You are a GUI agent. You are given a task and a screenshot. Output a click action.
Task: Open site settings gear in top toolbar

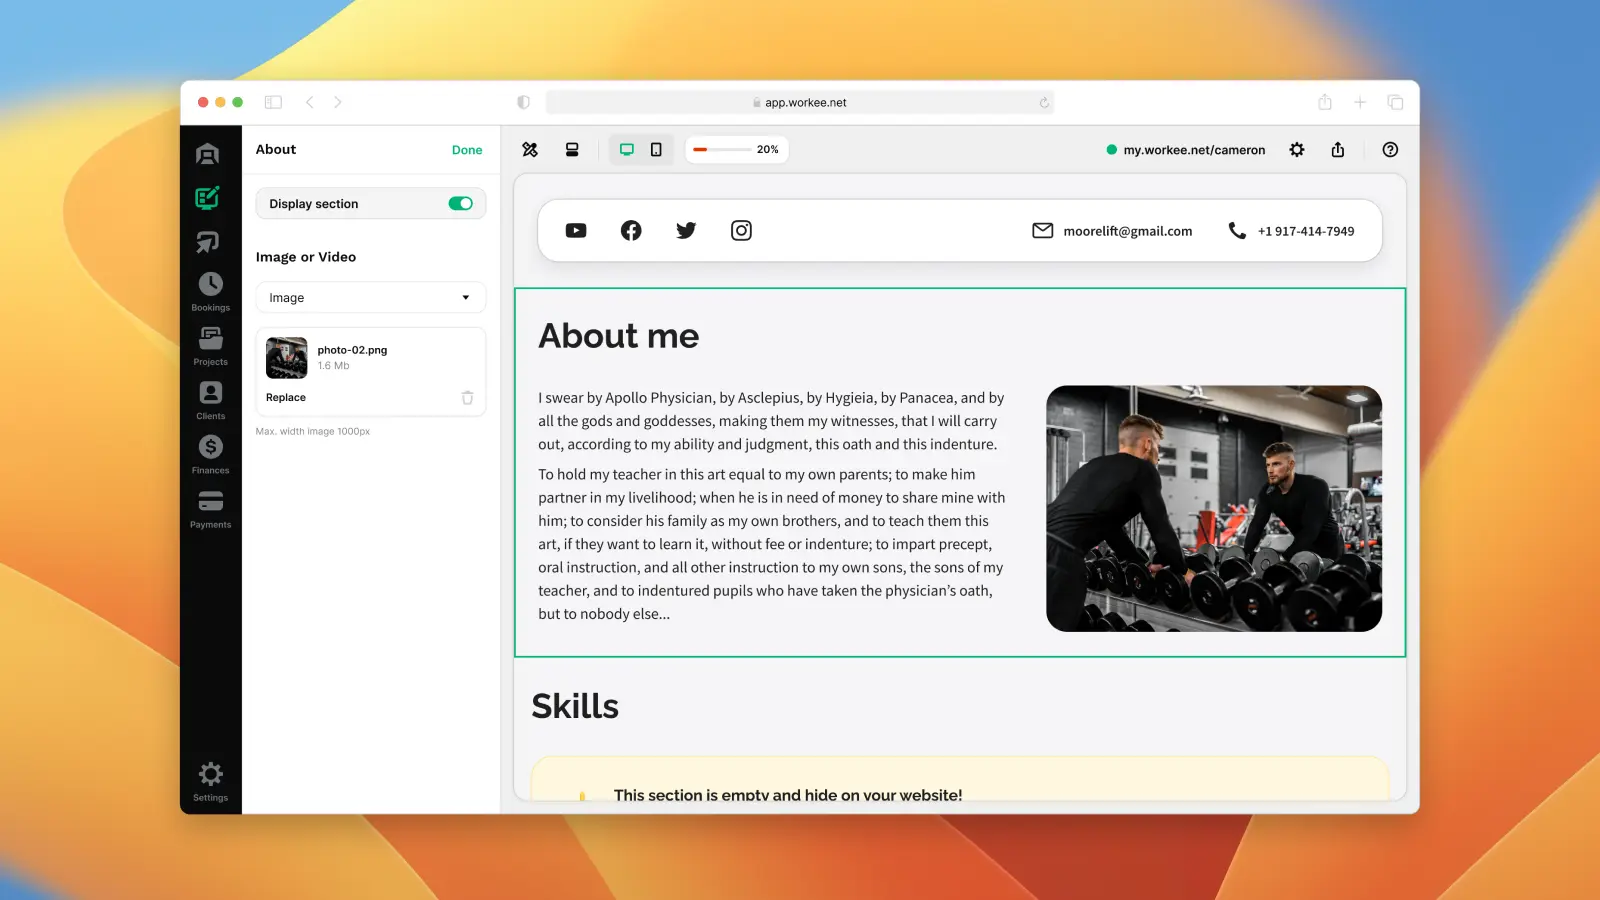[x=1297, y=150]
